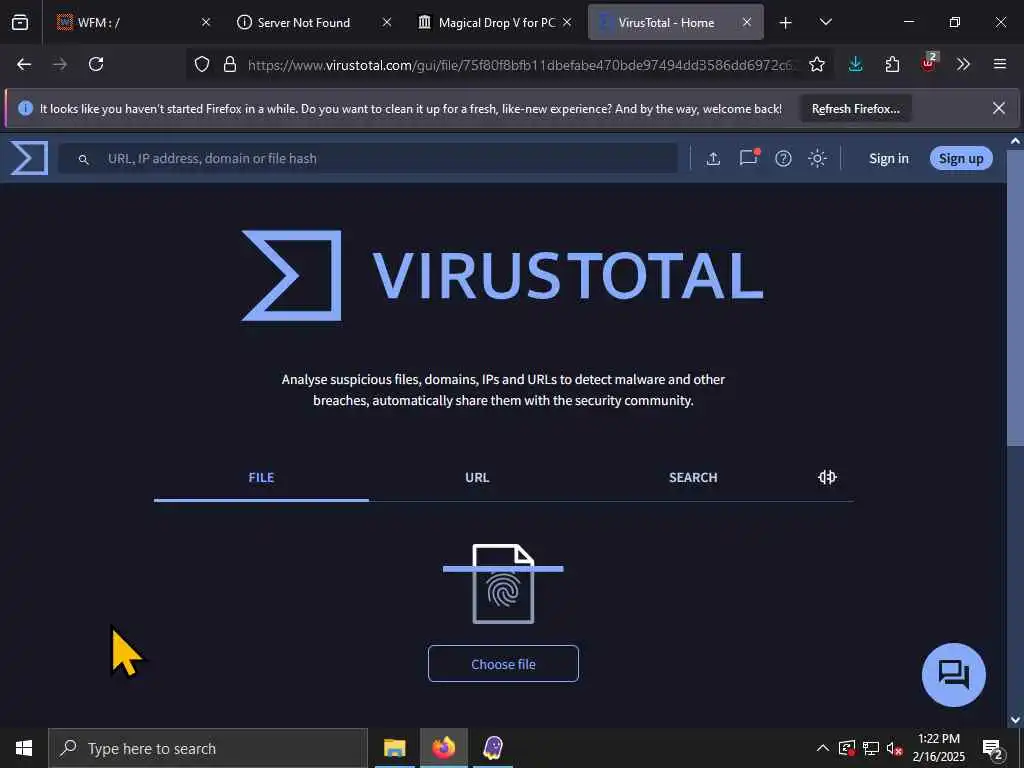Close the Magical Drop V tab
1024x768 pixels.
pyautogui.click(x=567, y=22)
